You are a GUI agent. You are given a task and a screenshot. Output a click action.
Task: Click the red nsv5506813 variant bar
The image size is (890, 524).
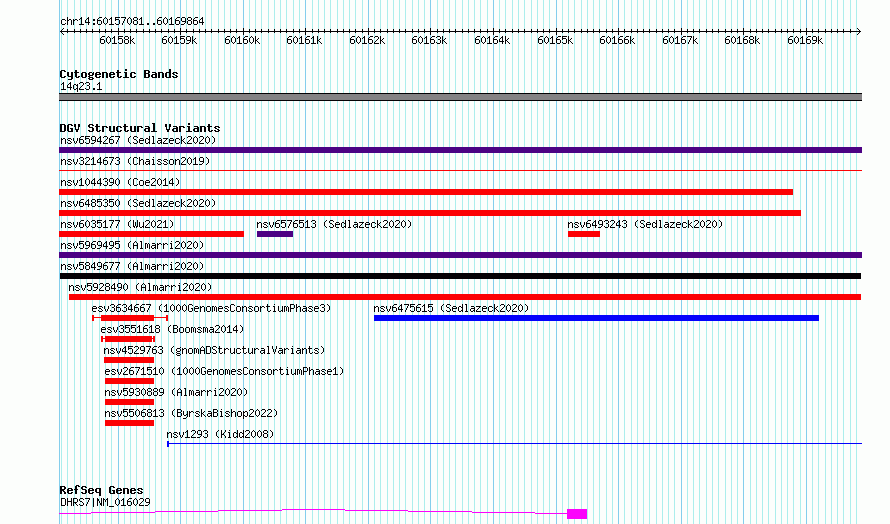129,423
